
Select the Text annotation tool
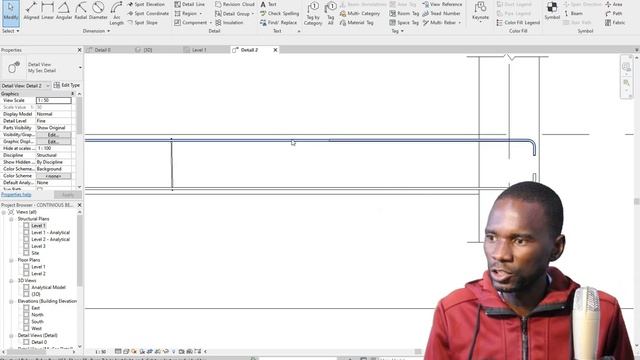[268, 4]
